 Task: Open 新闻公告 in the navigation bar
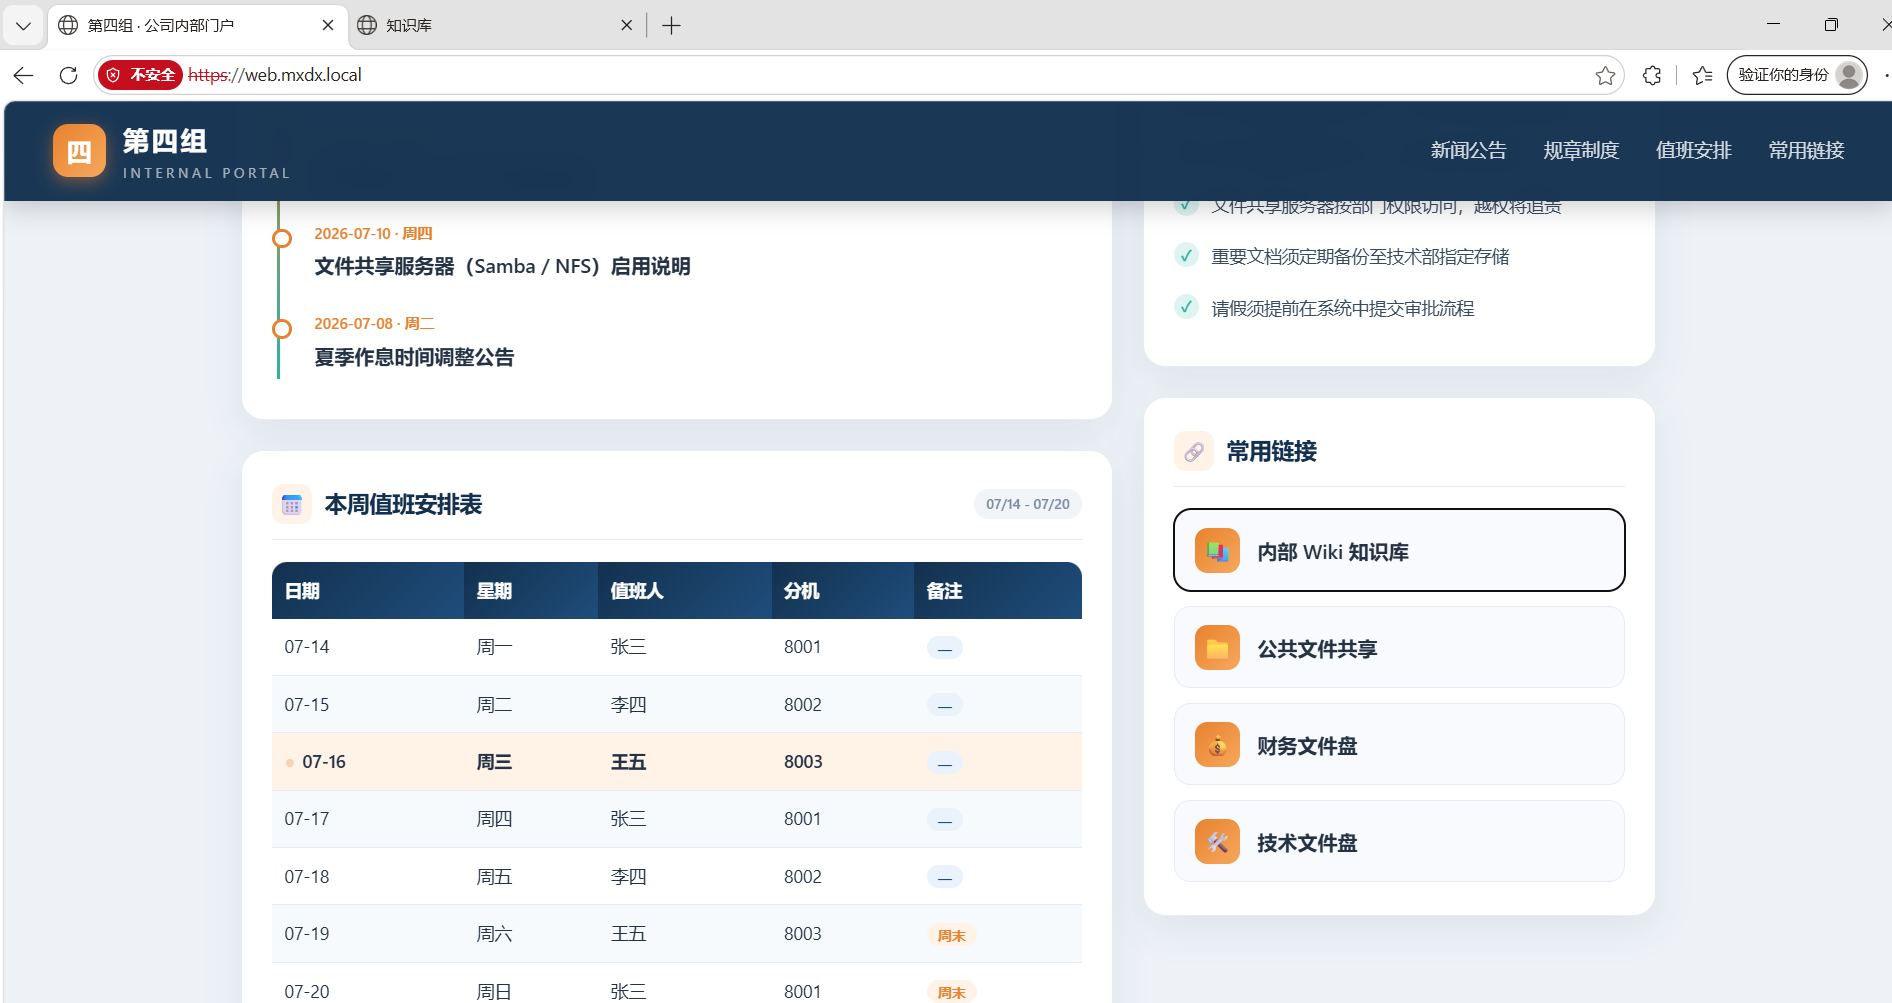[x=1468, y=151]
